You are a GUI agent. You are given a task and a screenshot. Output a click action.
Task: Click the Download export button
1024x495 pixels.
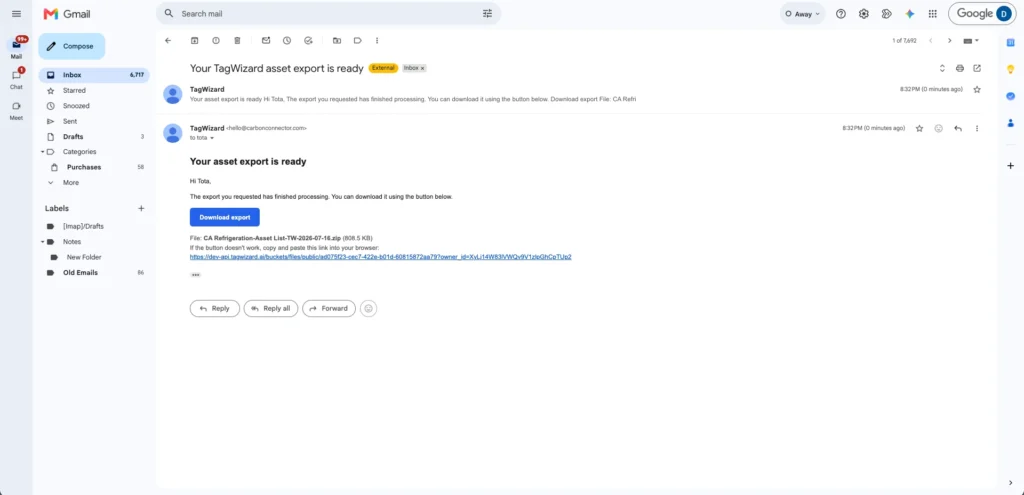pyautogui.click(x=225, y=217)
